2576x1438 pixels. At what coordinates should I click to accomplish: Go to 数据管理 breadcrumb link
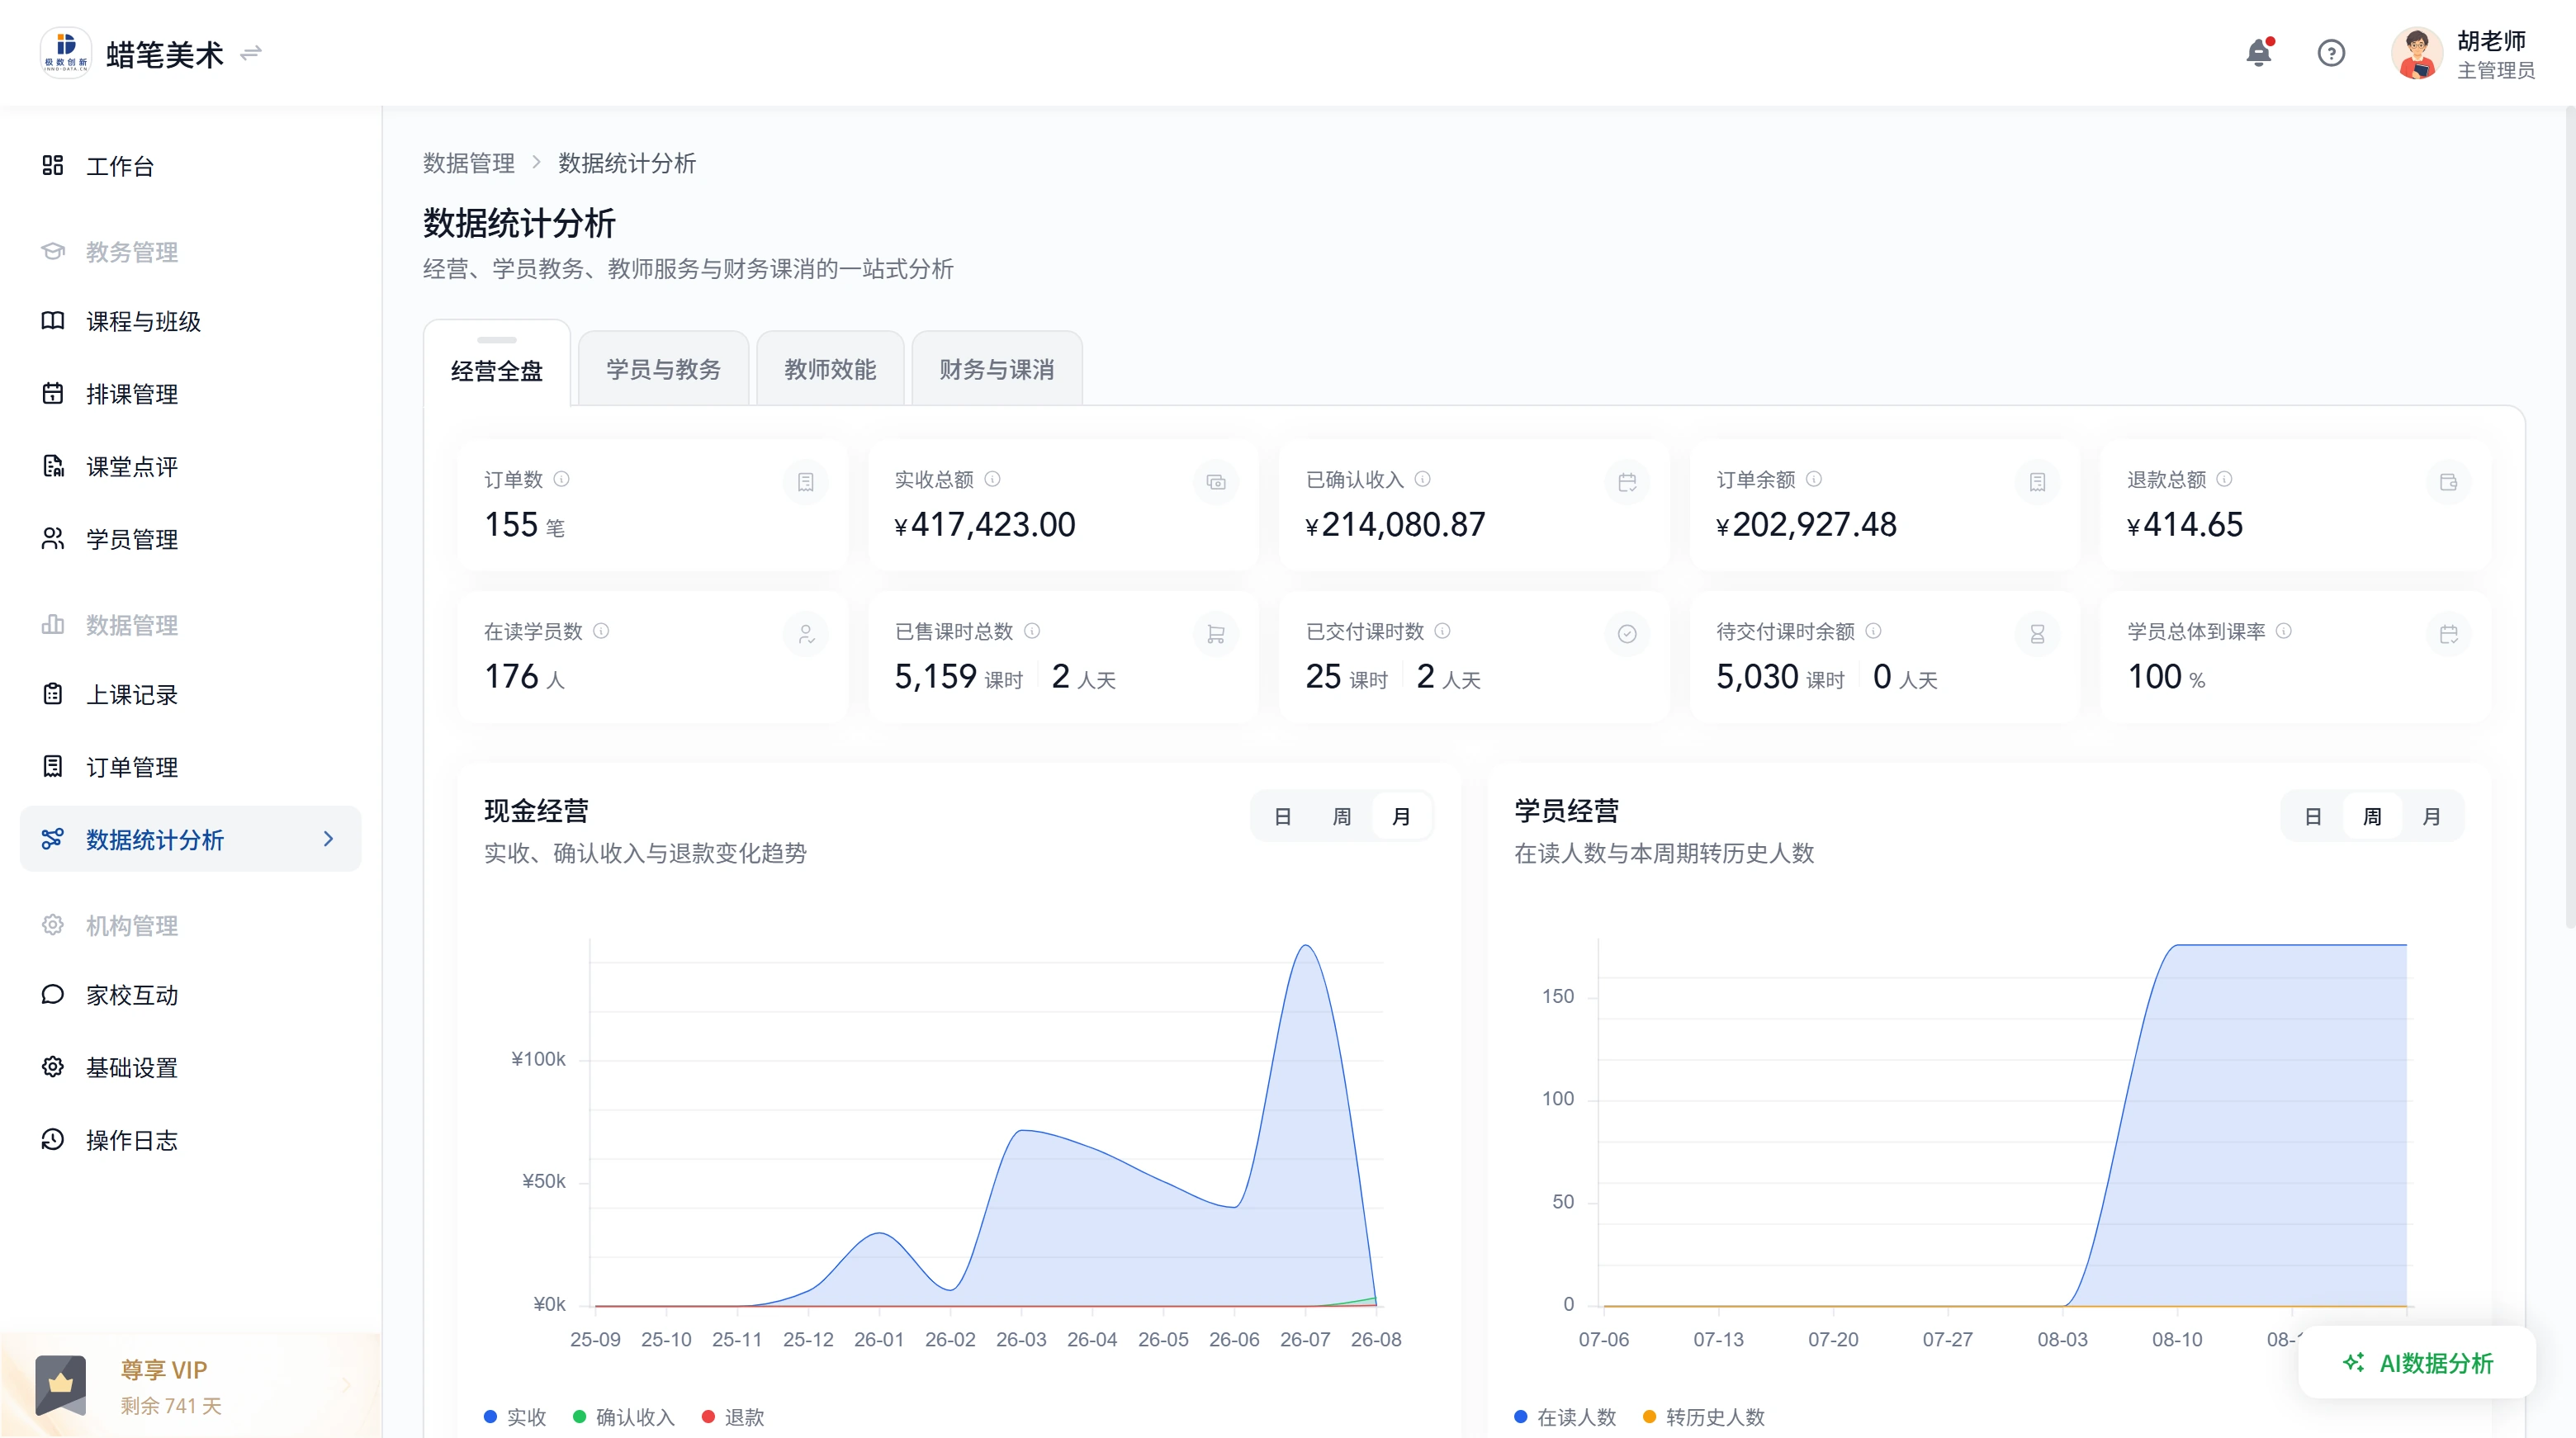click(469, 163)
